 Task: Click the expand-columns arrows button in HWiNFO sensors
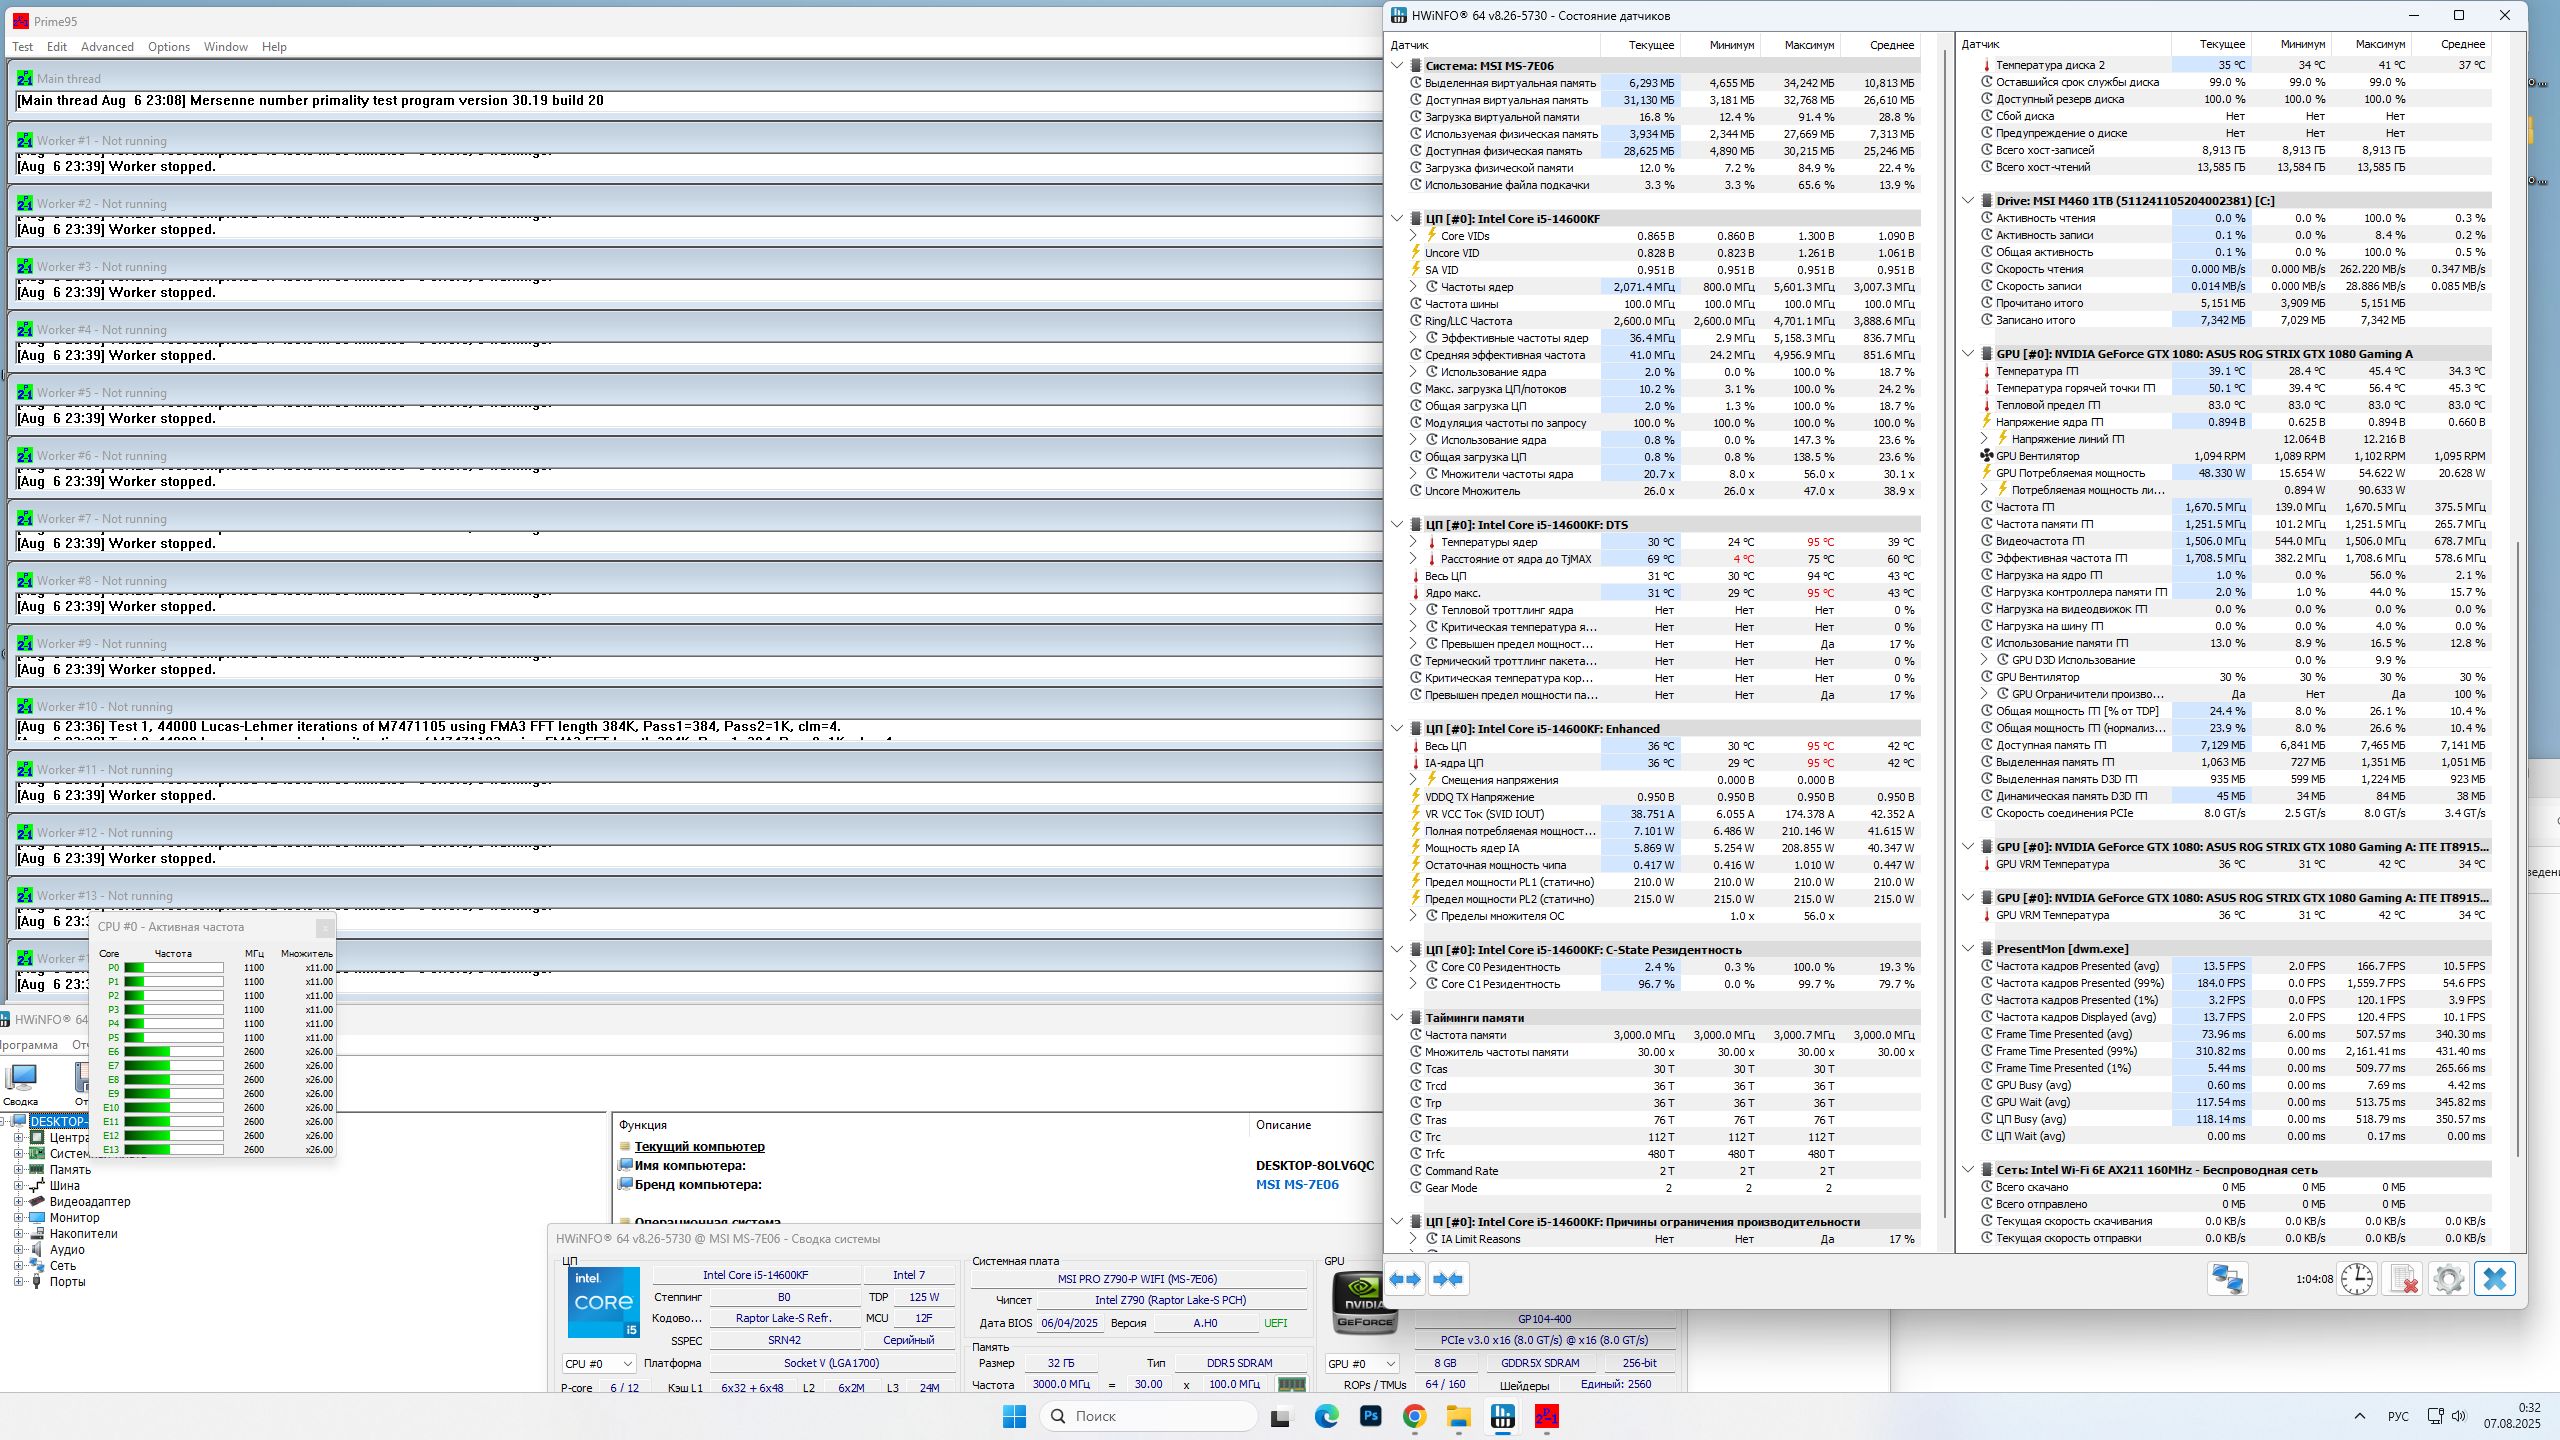(1405, 1279)
